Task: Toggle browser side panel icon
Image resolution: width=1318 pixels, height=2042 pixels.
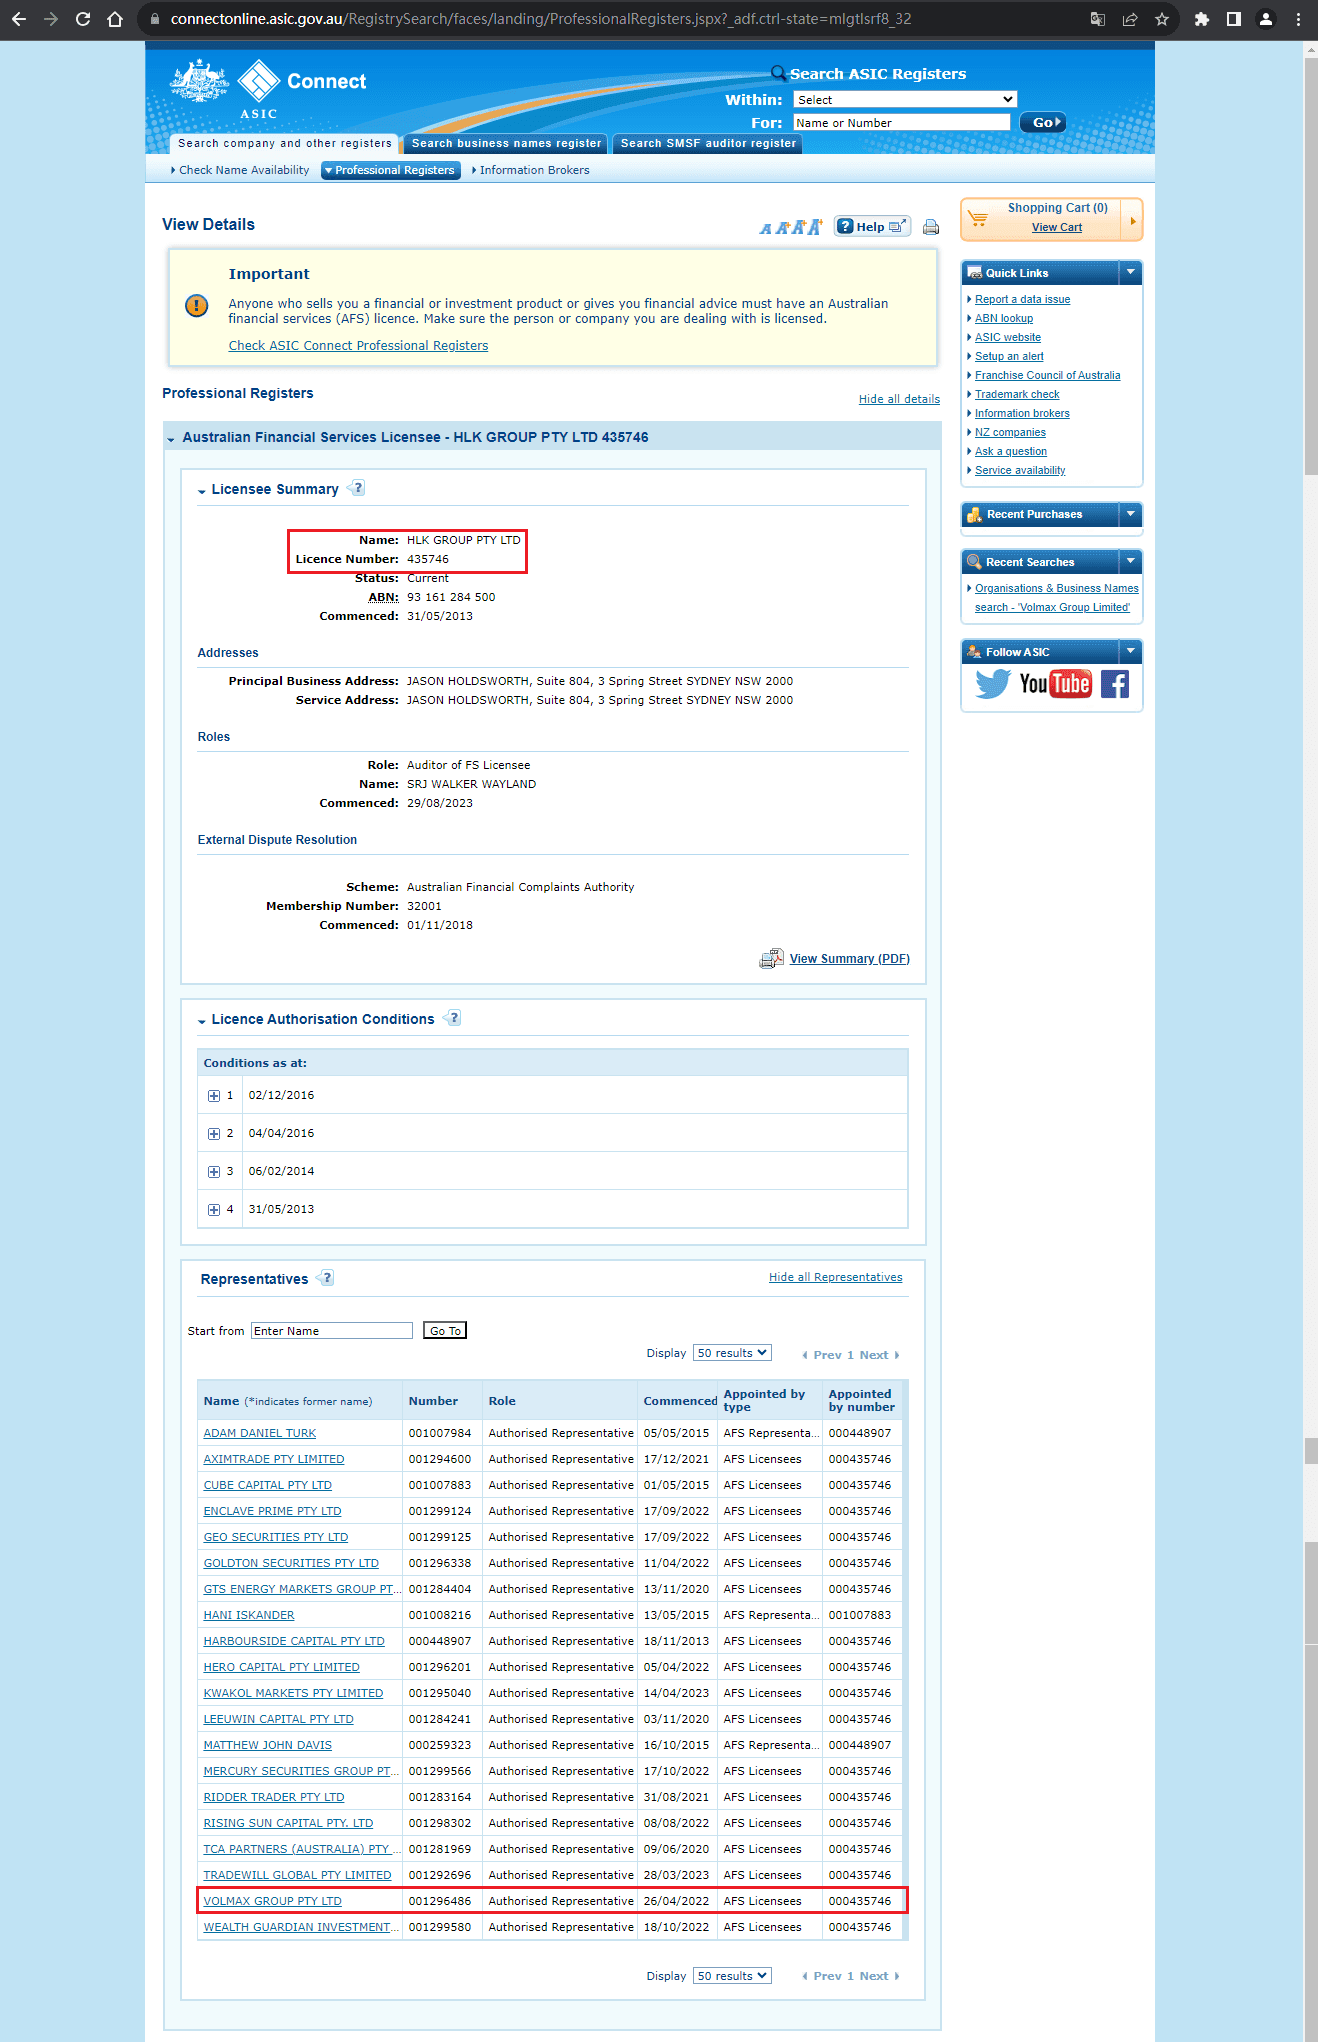Action: coord(1234,19)
